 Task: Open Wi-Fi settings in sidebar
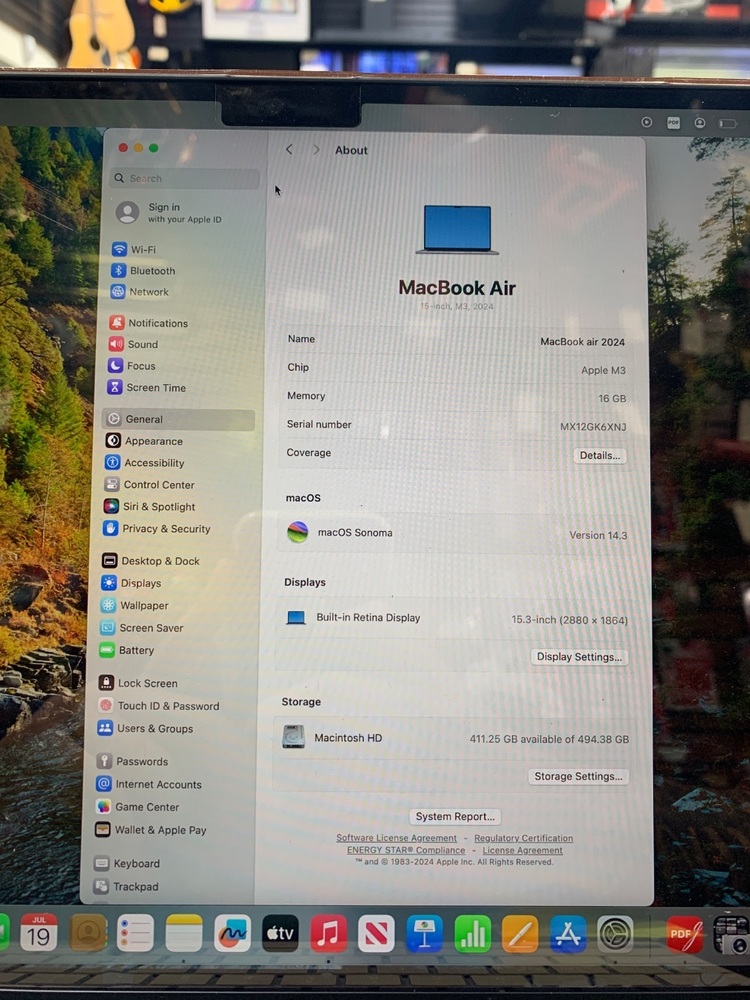(x=134, y=249)
